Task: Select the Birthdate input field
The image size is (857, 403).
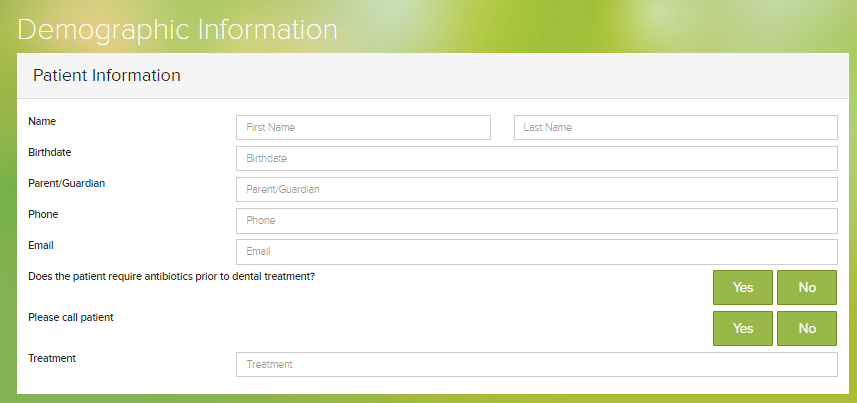Action: [x=536, y=159]
